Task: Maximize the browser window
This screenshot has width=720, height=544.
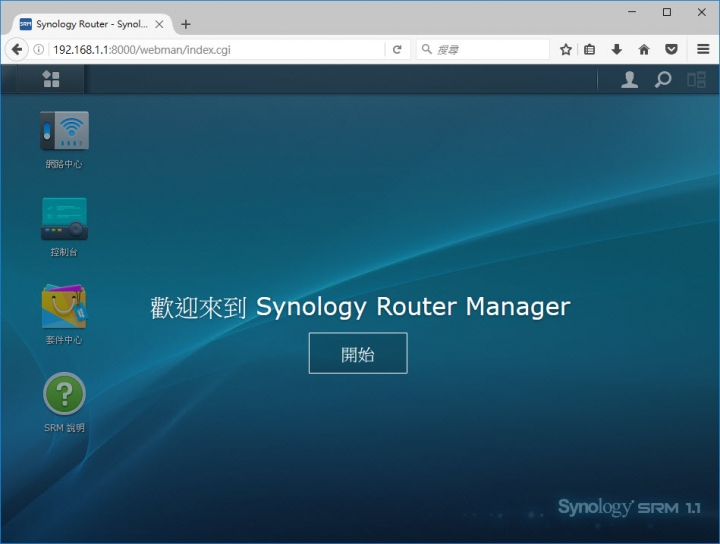Action: pyautogui.click(x=667, y=12)
